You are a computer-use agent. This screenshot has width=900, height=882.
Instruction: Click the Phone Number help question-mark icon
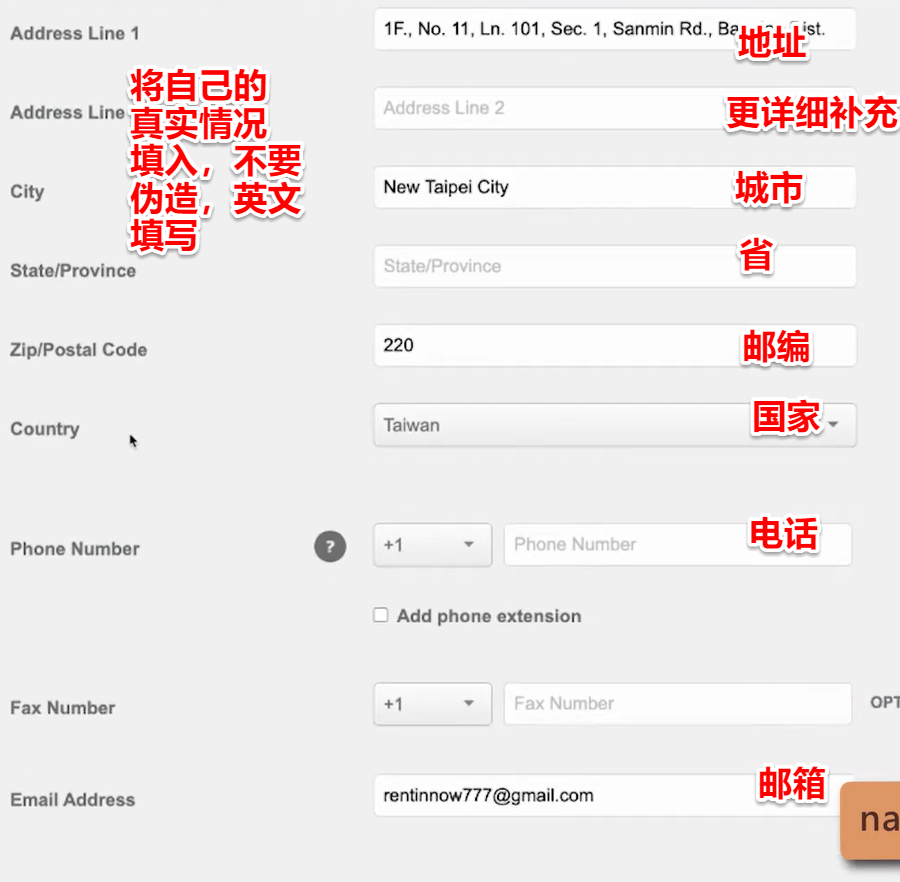(x=330, y=546)
